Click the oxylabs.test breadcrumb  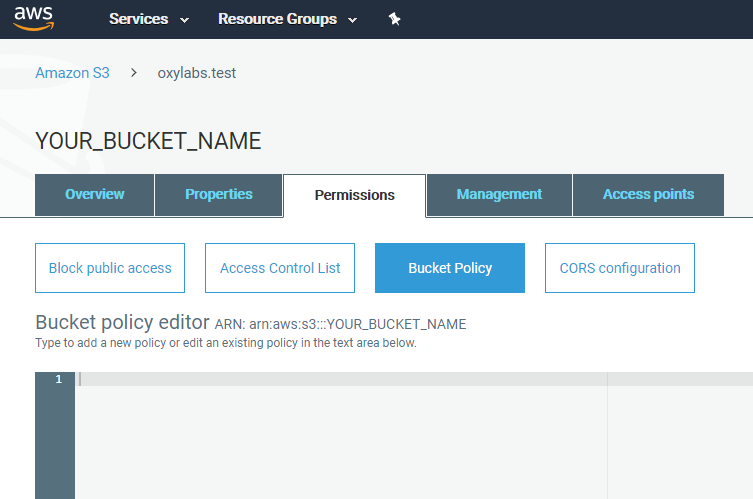(197, 73)
